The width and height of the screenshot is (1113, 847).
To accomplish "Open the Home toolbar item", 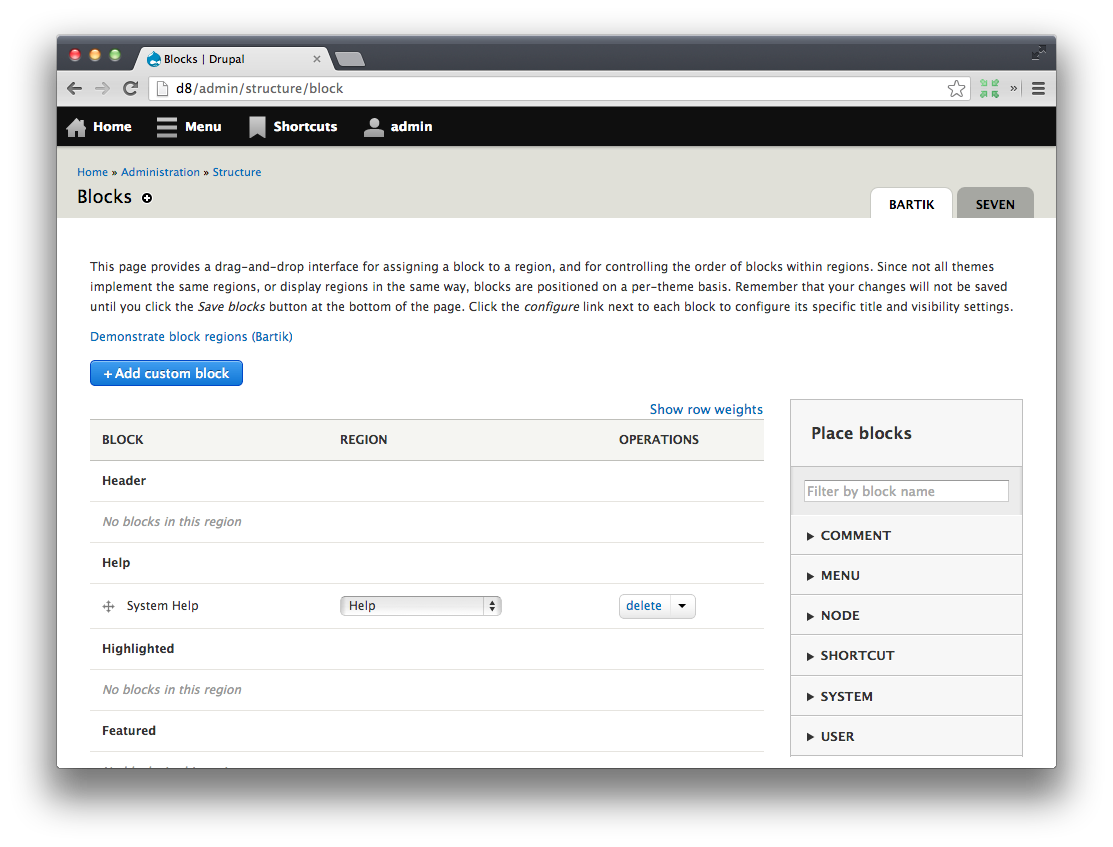I will click(99, 127).
